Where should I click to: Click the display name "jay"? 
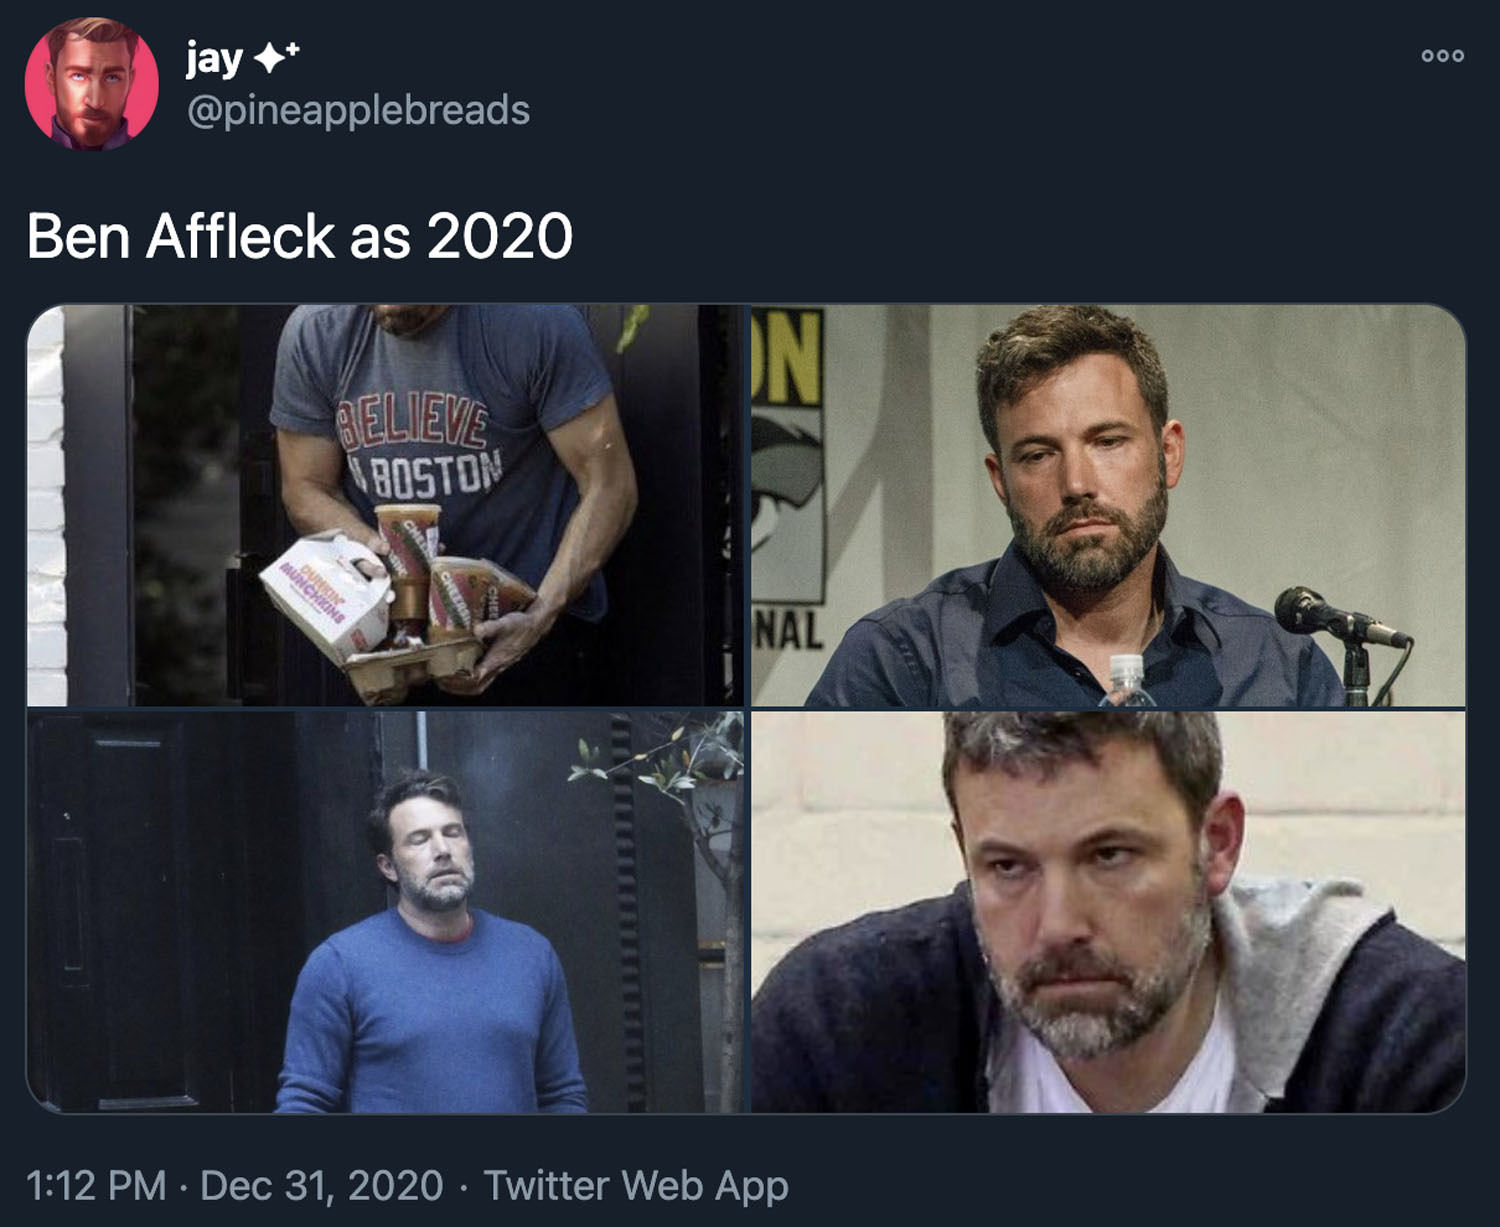pos(214,59)
